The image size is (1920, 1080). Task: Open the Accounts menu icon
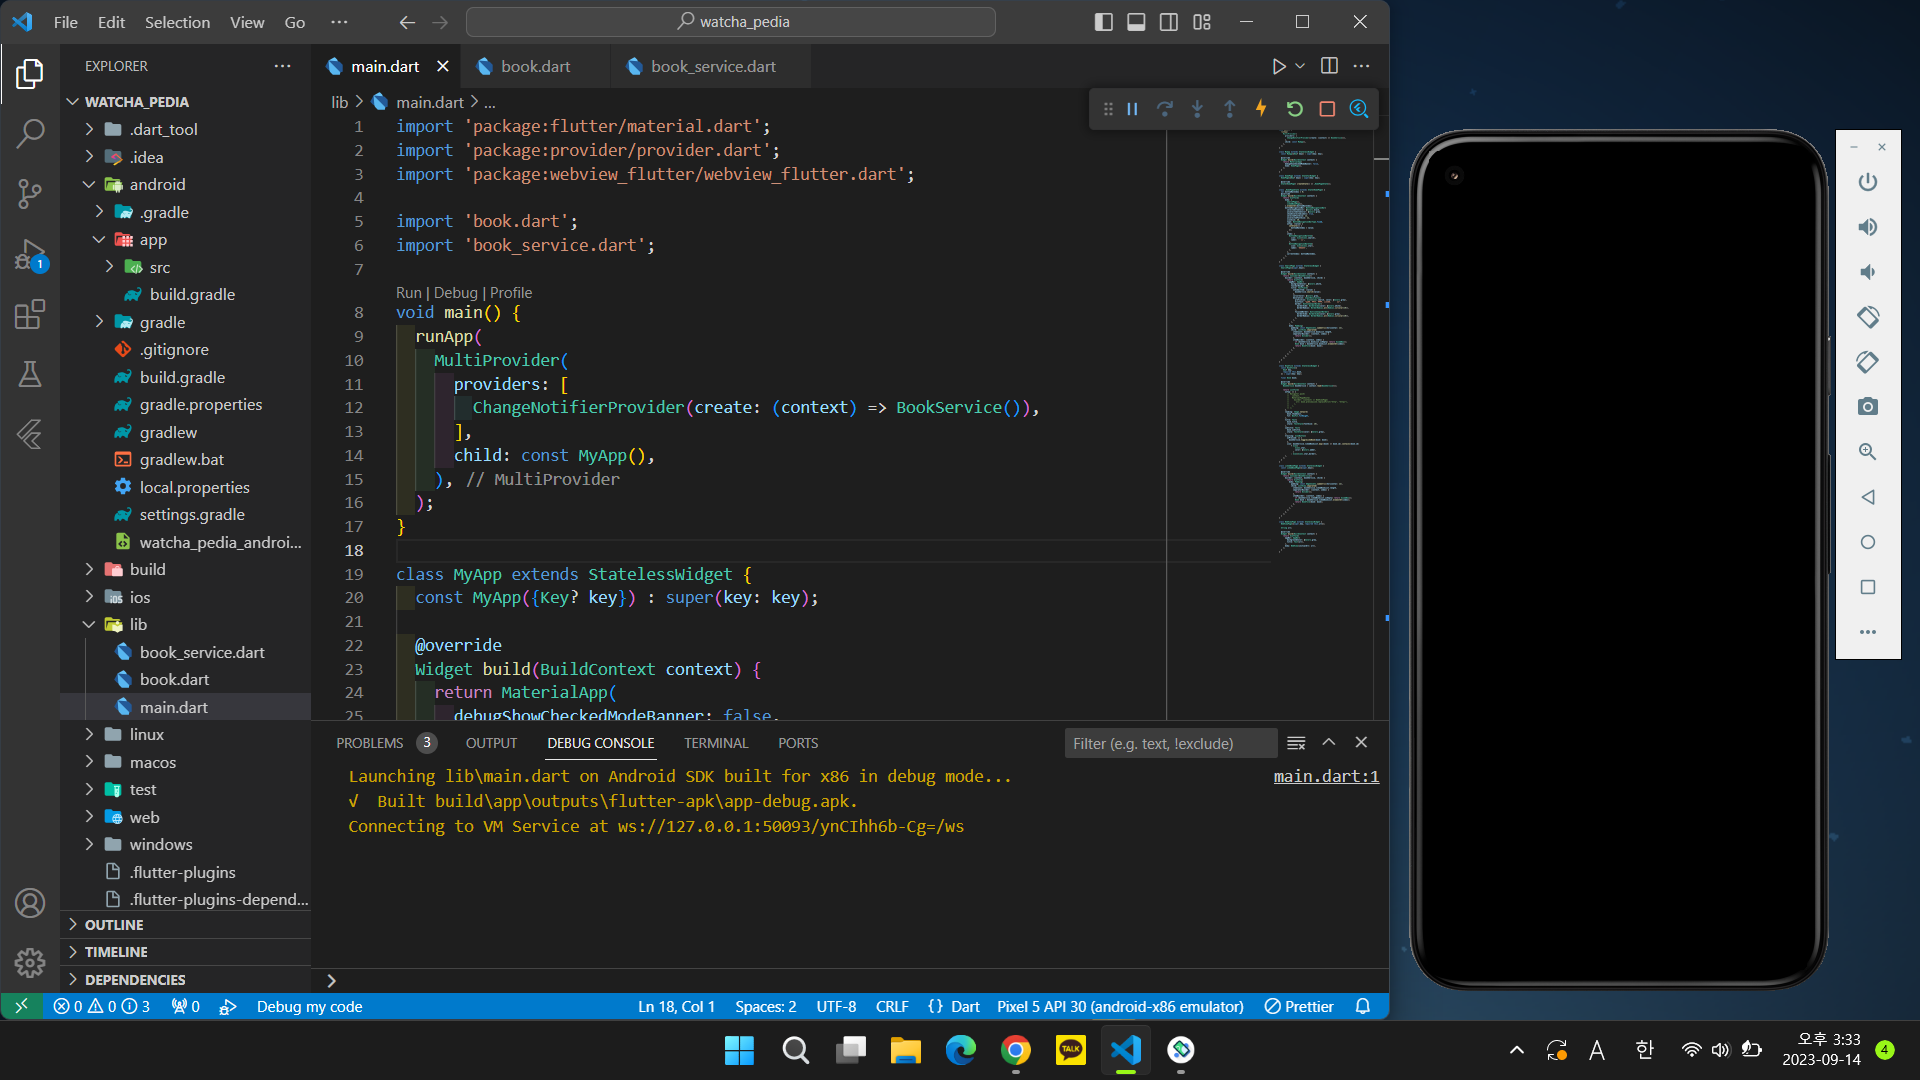(x=30, y=903)
